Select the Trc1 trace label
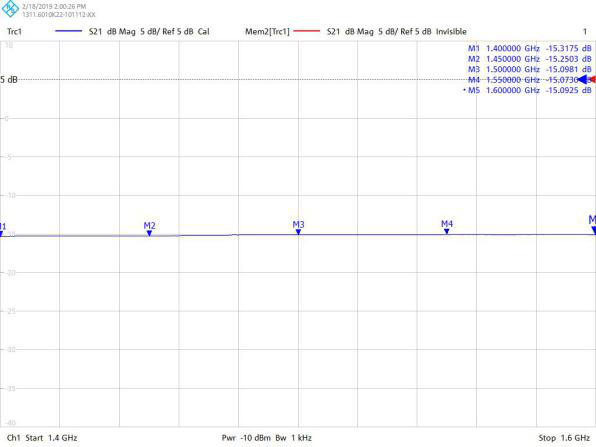Viewport: 596px width, 447px height. pyautogui.click(x=14, y=32)
